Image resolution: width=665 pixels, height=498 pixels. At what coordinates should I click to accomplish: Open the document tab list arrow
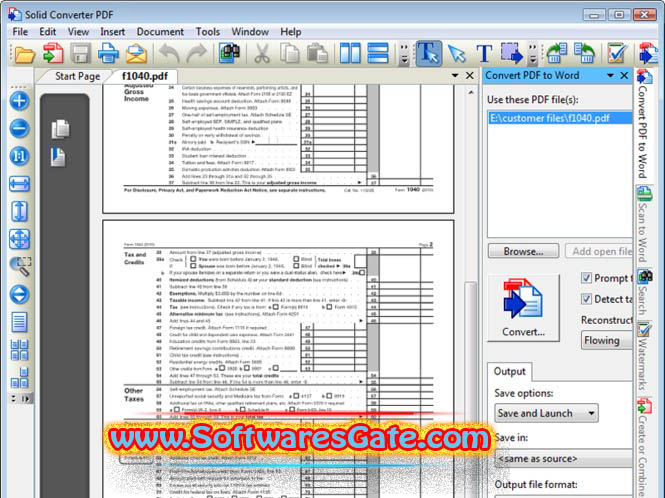coord(455,76)
